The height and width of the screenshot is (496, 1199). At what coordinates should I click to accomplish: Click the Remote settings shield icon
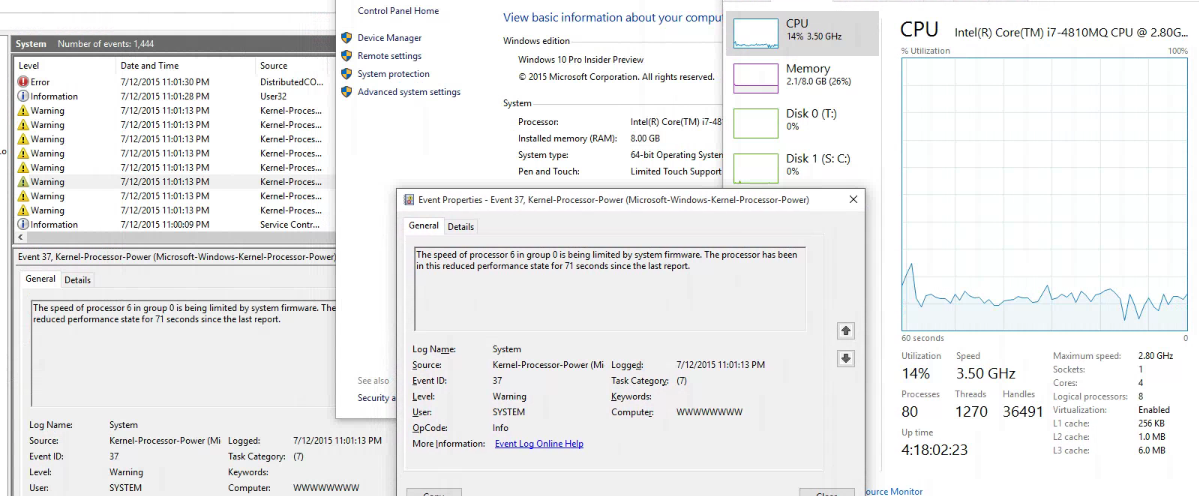click(x=346, y=56)
